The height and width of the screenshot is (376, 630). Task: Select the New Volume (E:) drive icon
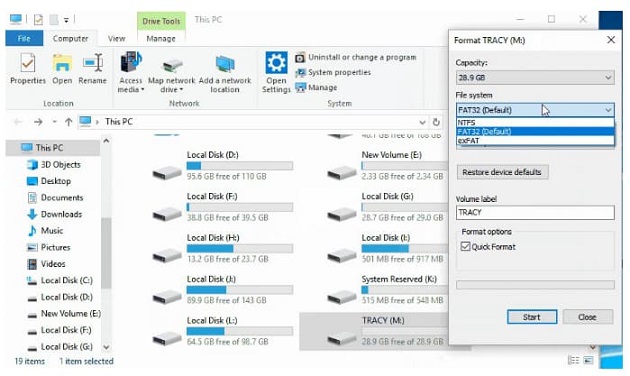(x=342, y=173)
